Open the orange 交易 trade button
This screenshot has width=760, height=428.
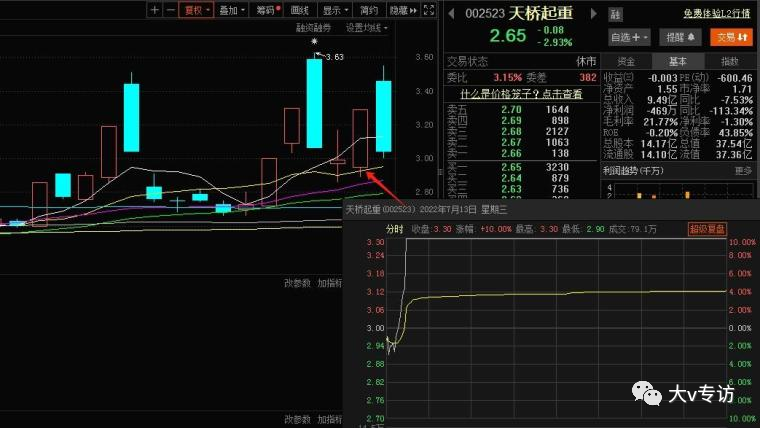click(x=731, y=37)
